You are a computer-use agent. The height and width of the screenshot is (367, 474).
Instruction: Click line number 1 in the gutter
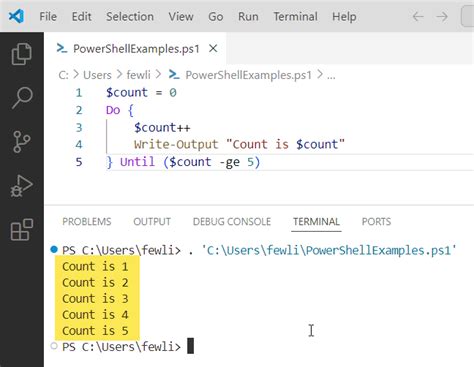pos(79,93)
